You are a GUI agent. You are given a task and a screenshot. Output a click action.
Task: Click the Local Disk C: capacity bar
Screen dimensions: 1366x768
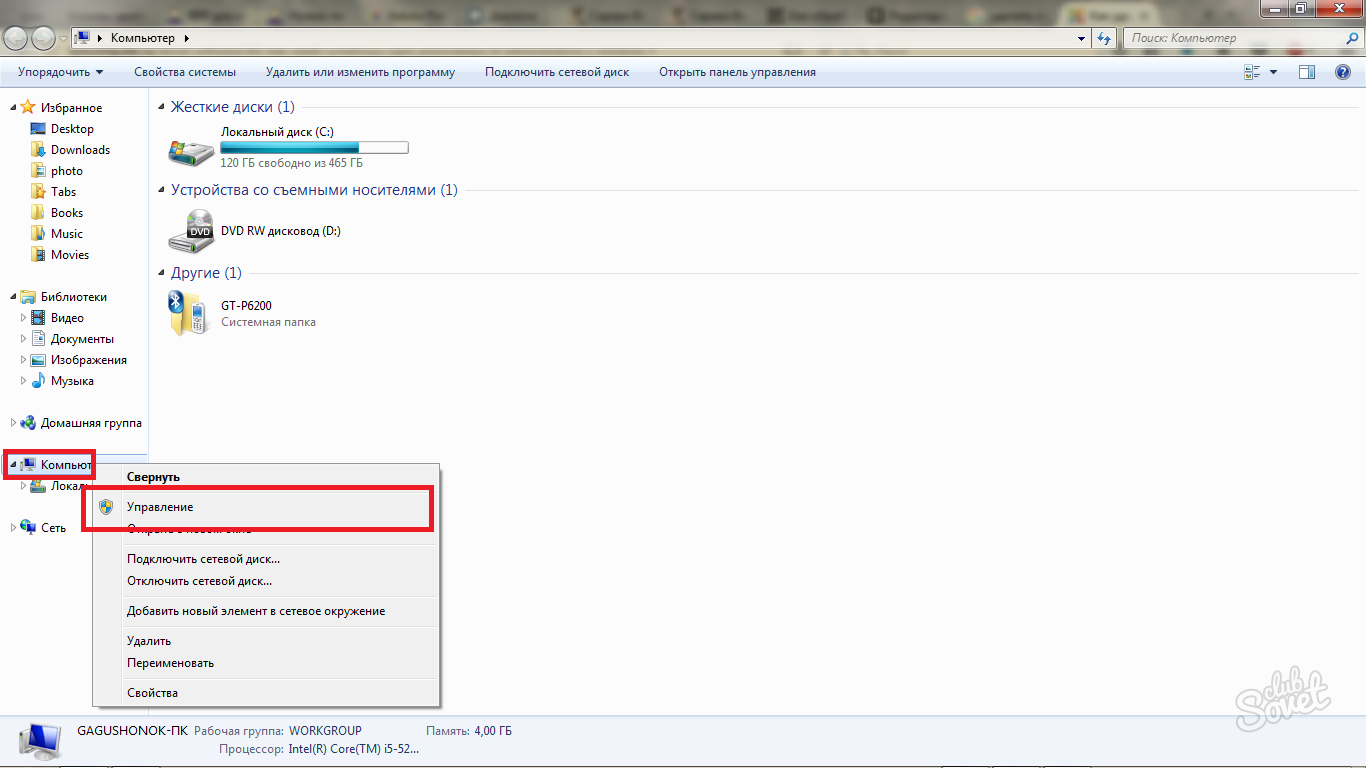point(314,148)
